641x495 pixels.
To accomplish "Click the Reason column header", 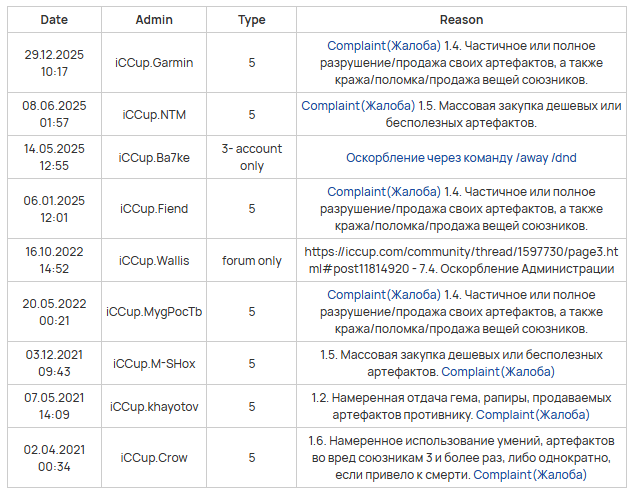I will (x=460, y=20).
